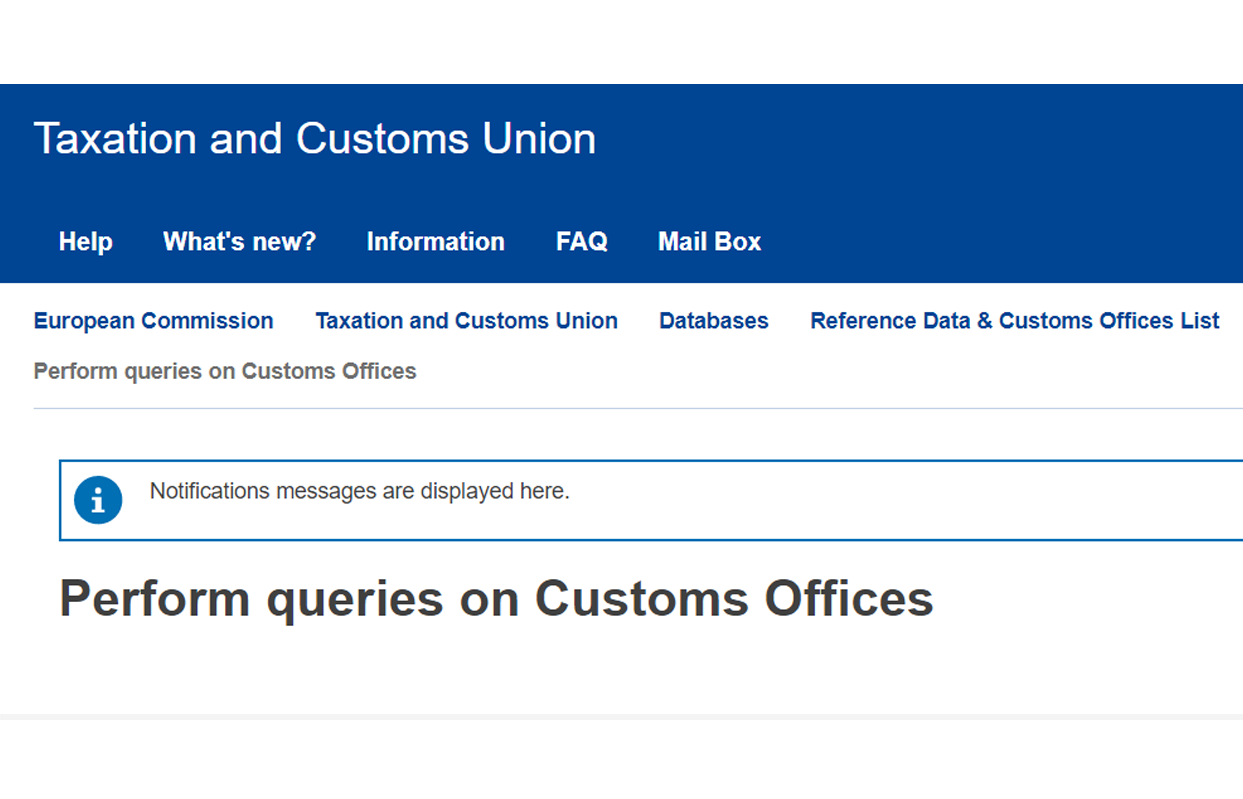Click the blue info icon in notifications box
The image size is (1243, 799).
tap(98, 500)
